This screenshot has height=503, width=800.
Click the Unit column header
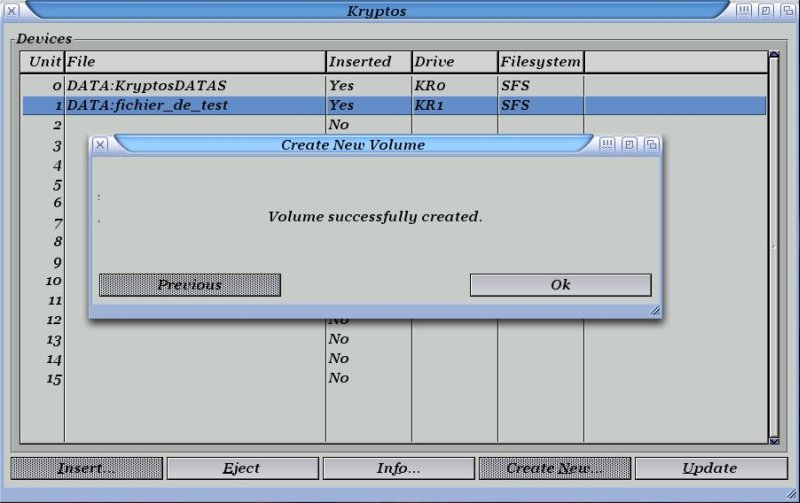[x=42, y=62]
